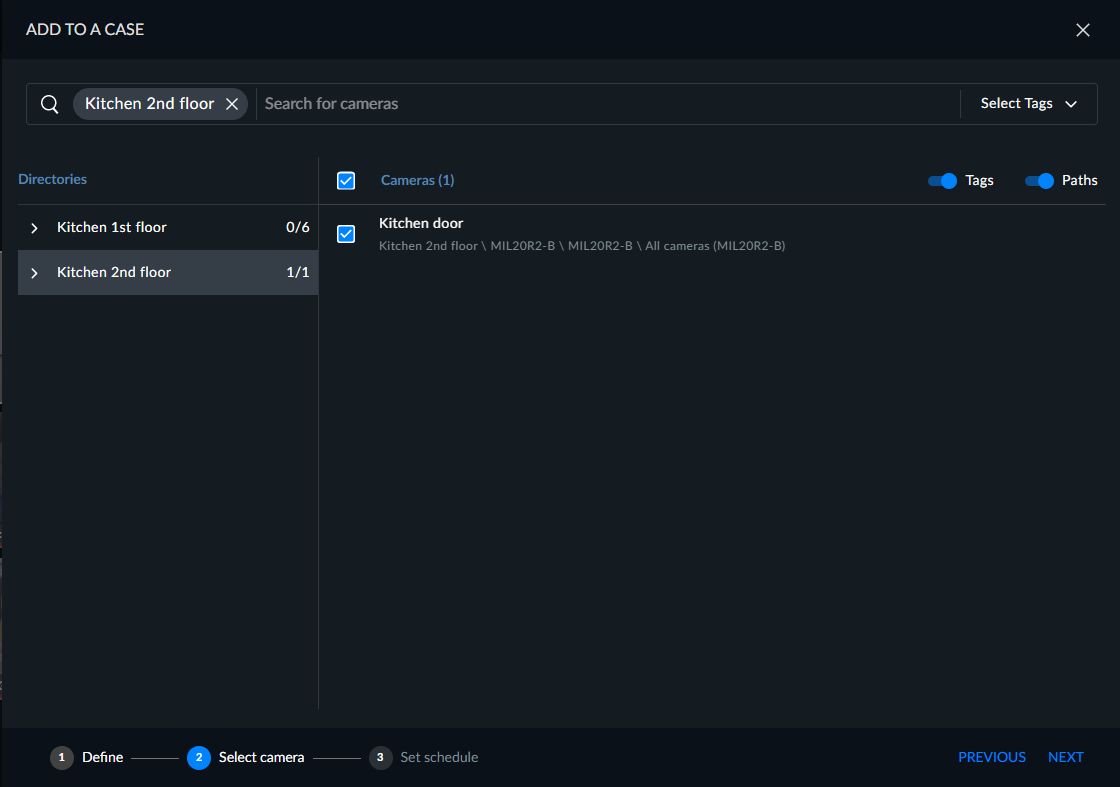Close the Add to a Case dialog
The height and width of the screenshot is (787, 1120).
(1083, 30)
